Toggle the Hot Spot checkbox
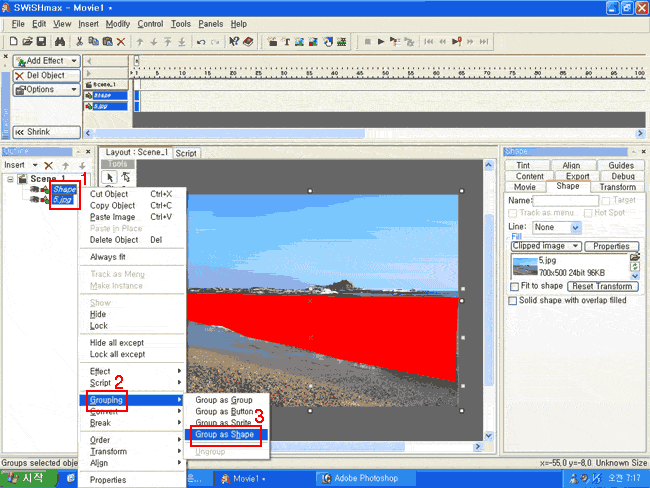The width and height of the screenshot is (650, 488). (x=587, y=213)
